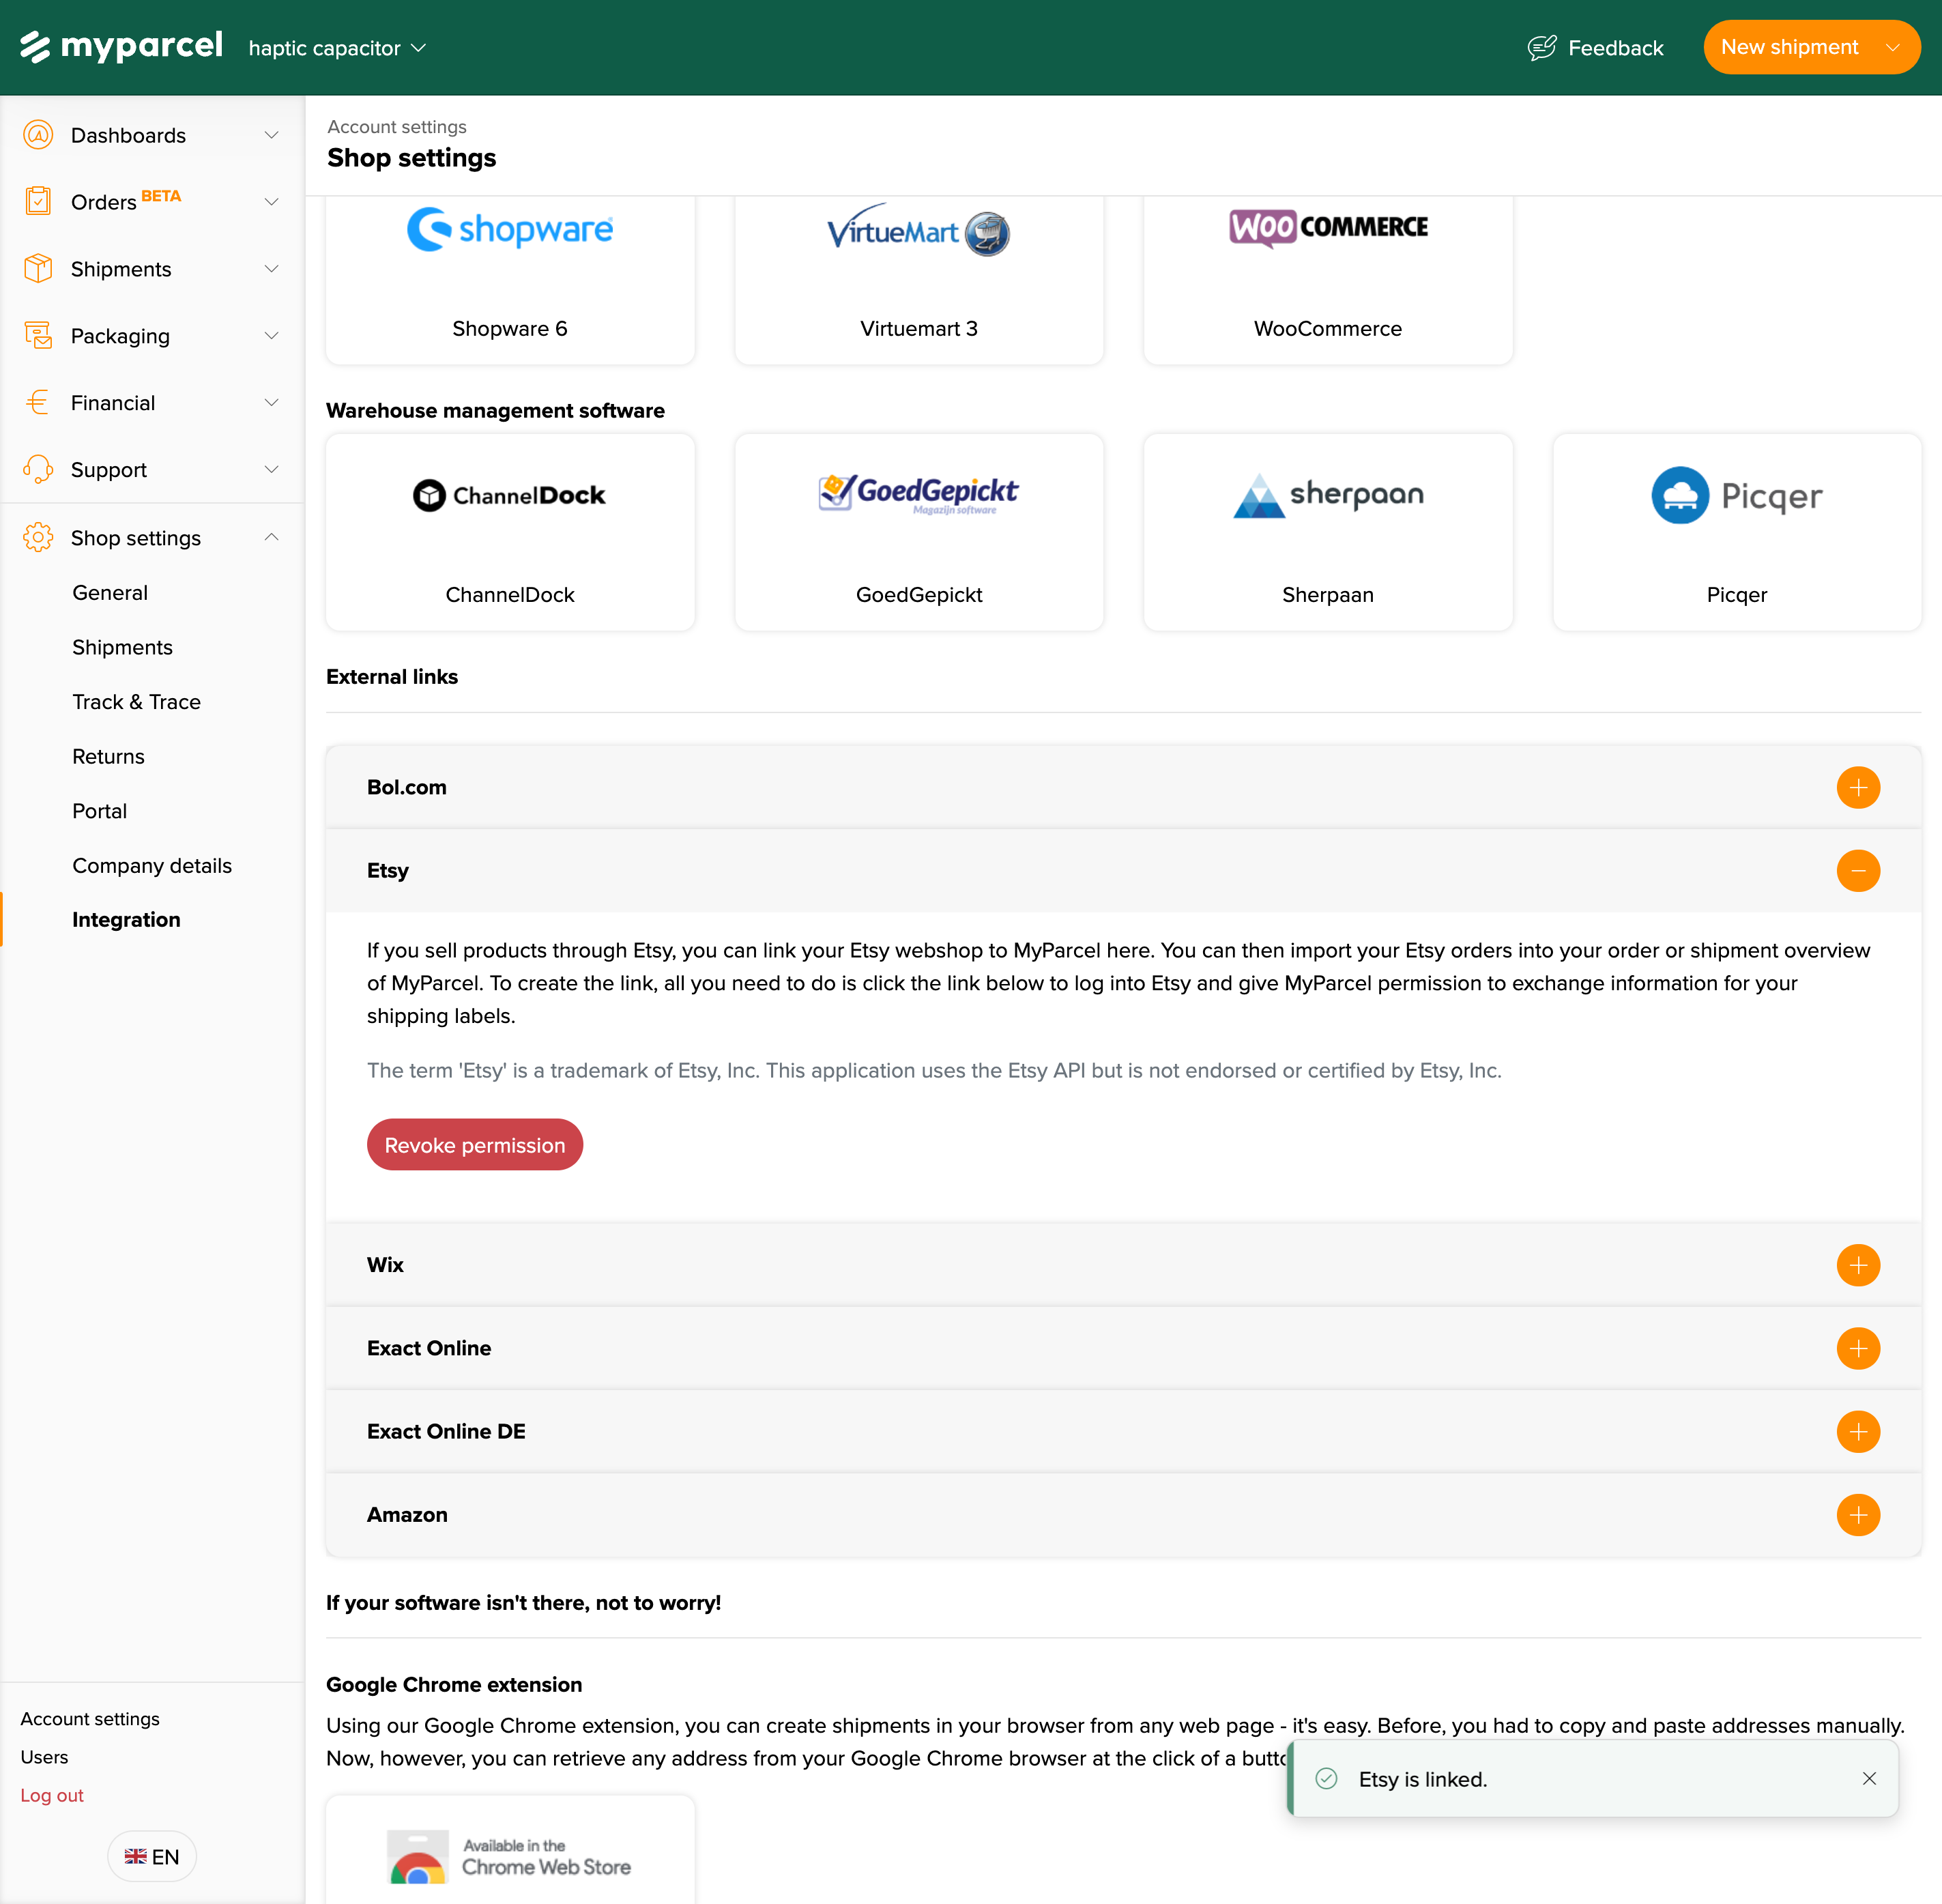
Task: Open the New shipment dropdown arrow
Action: (1894, 47)
